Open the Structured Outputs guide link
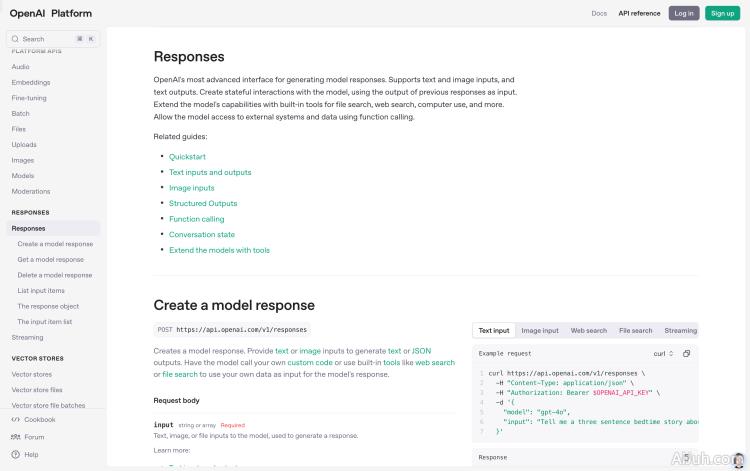Viewport: 750px width, 471px height. click(x=203, y=203)
